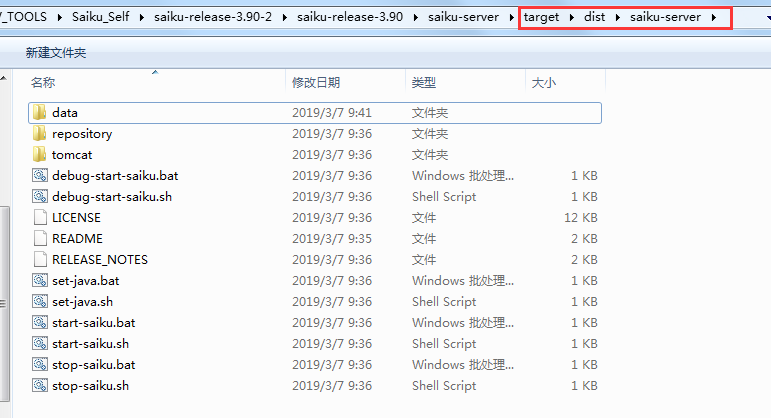Viewport: 771px width, 418px height.
Task: Click the Windows 批处理 type of start-saiku.bat
Action: pyautogui.click(x=463, y=323)
